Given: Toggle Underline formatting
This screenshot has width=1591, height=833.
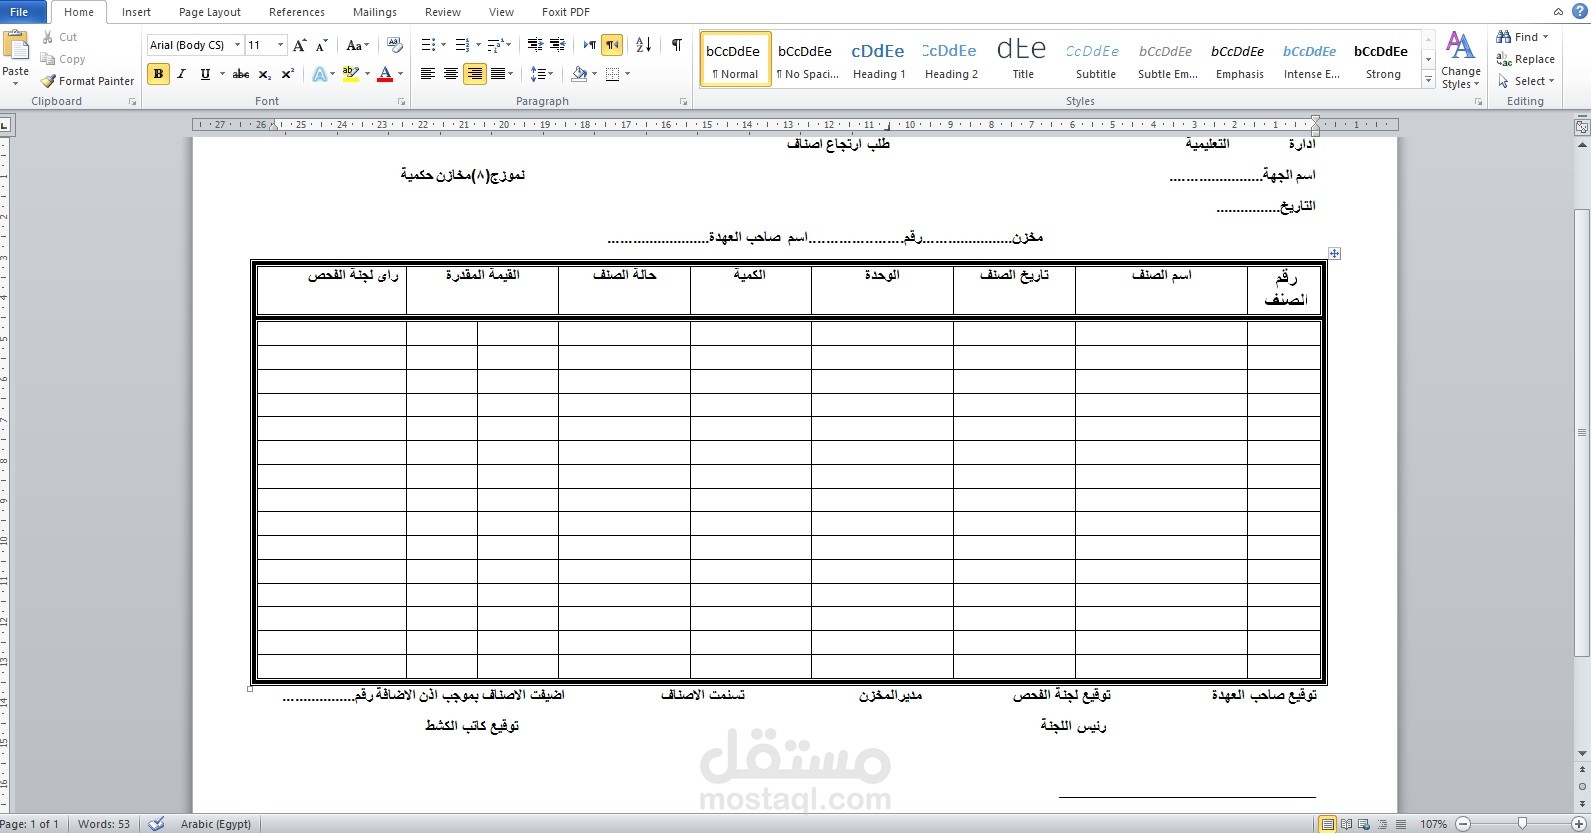Looking at the screenshot, I should [x=205, y=74].
